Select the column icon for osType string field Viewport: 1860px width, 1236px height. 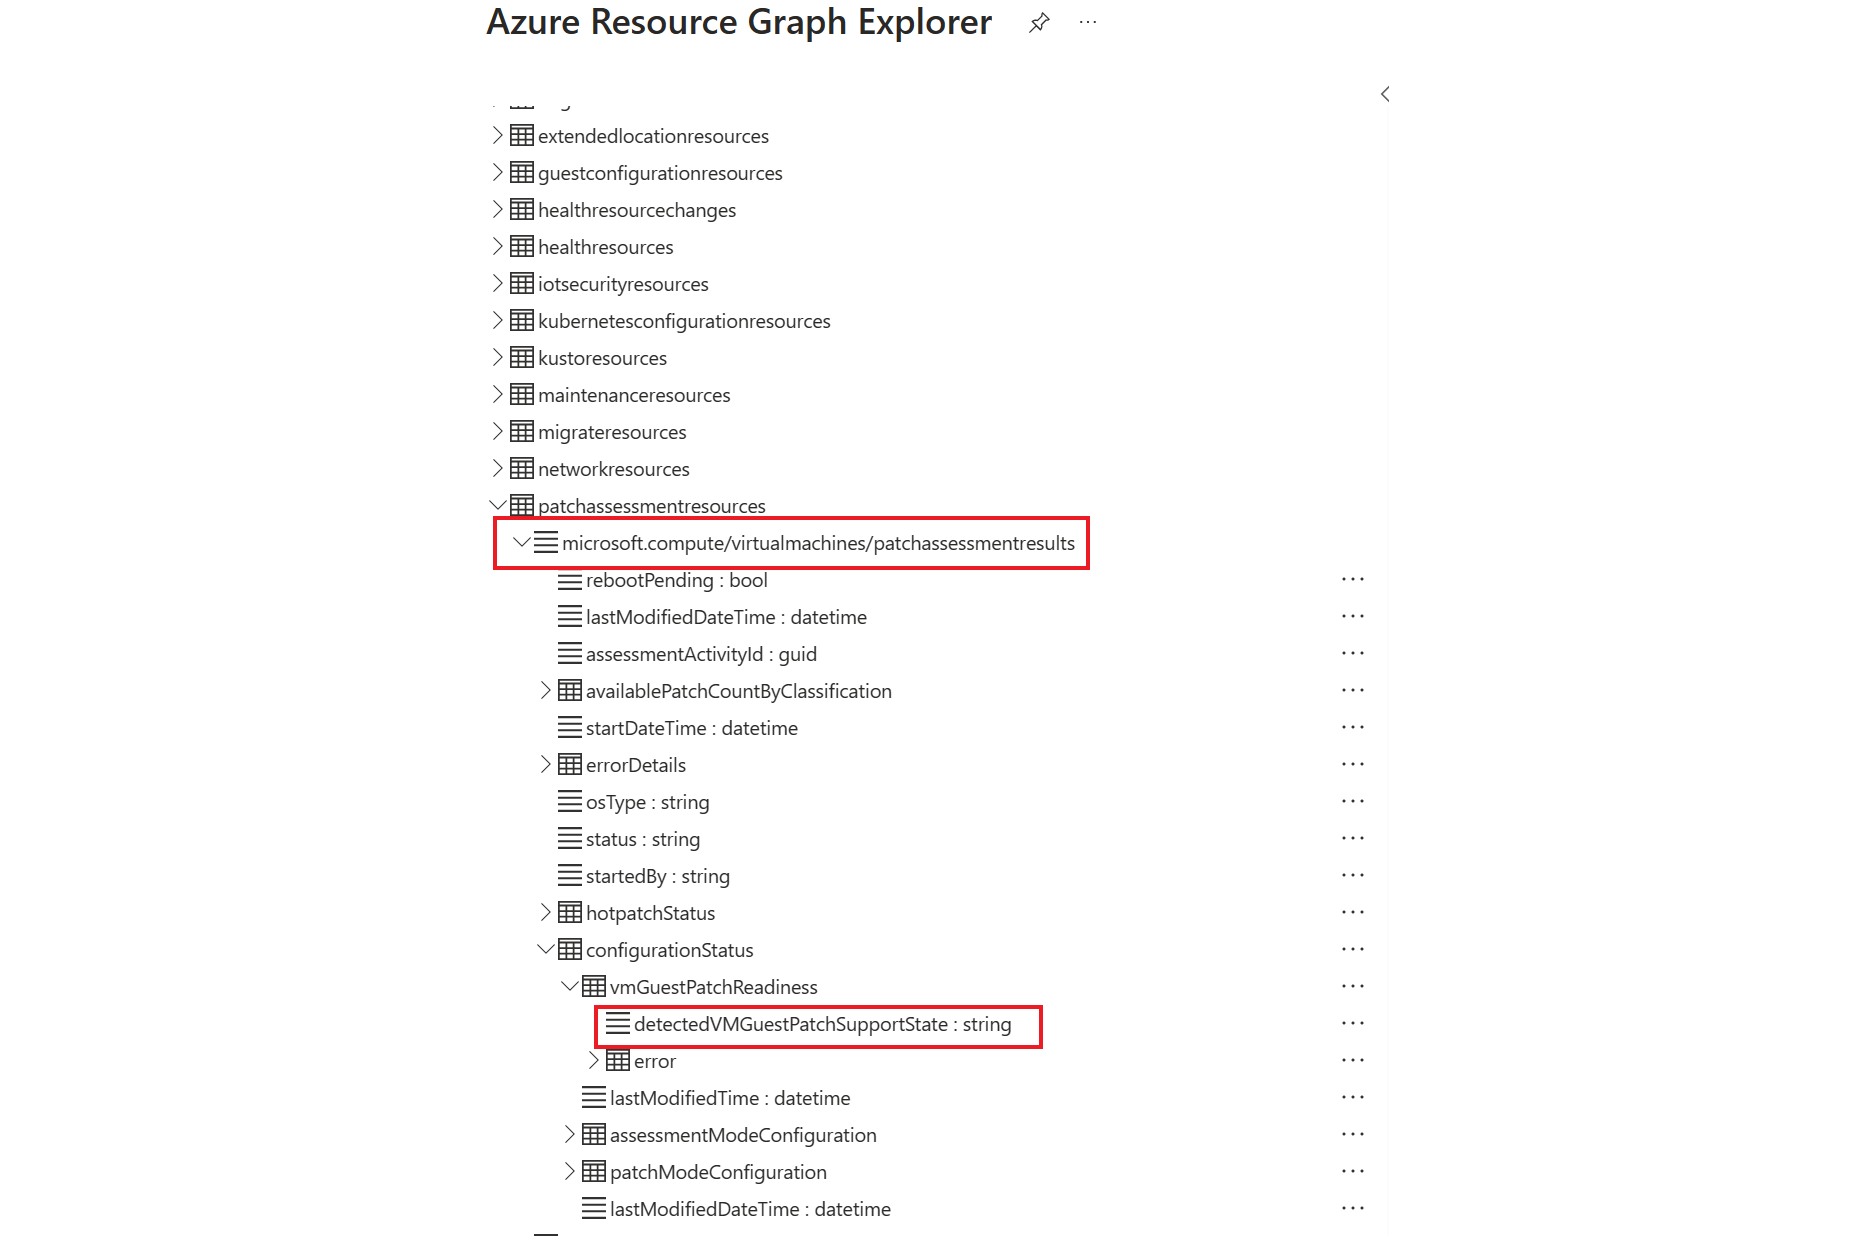click(570, 801)
